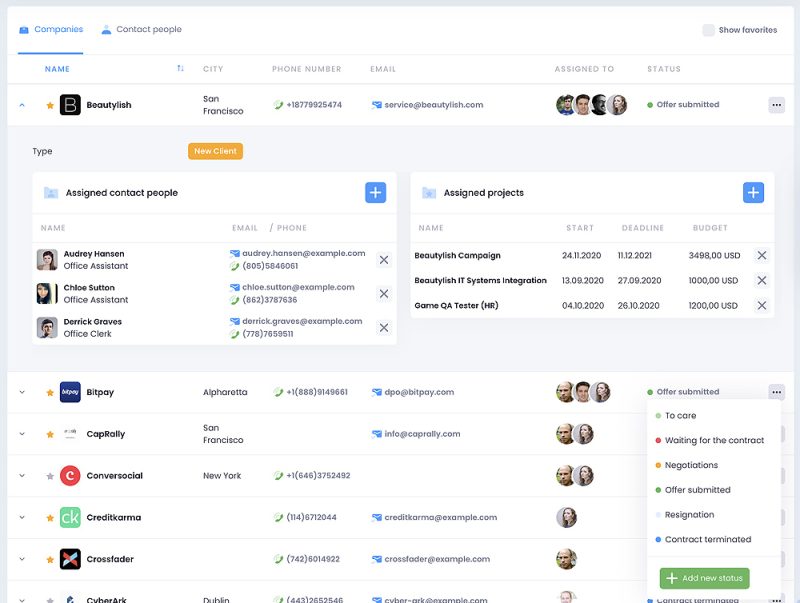
Task: Delete the Beautylish Campaign project
Action: click(761, 255)
